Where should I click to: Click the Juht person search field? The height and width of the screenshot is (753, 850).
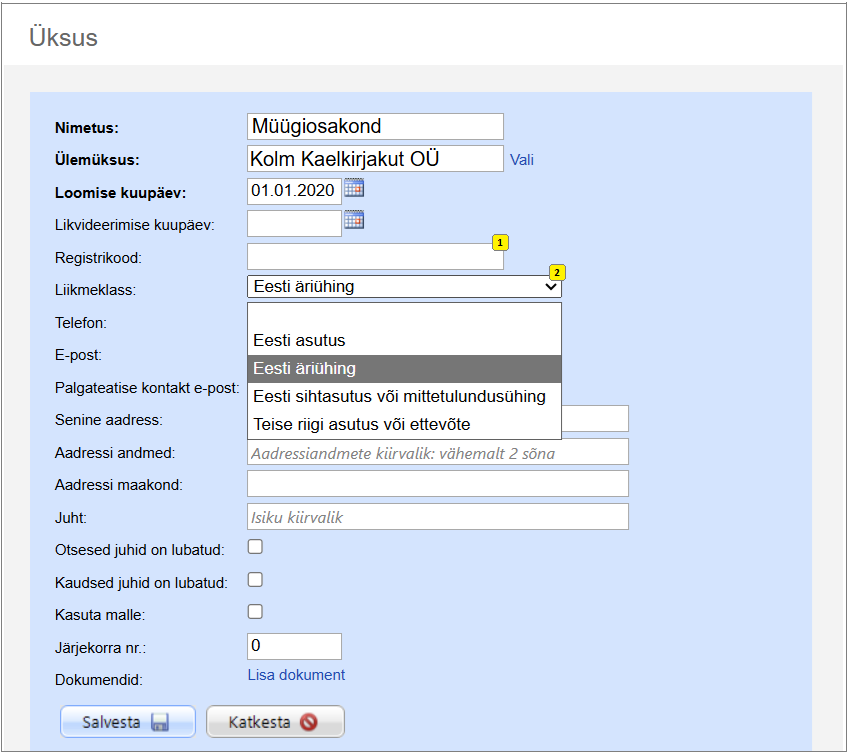[438, 517]
